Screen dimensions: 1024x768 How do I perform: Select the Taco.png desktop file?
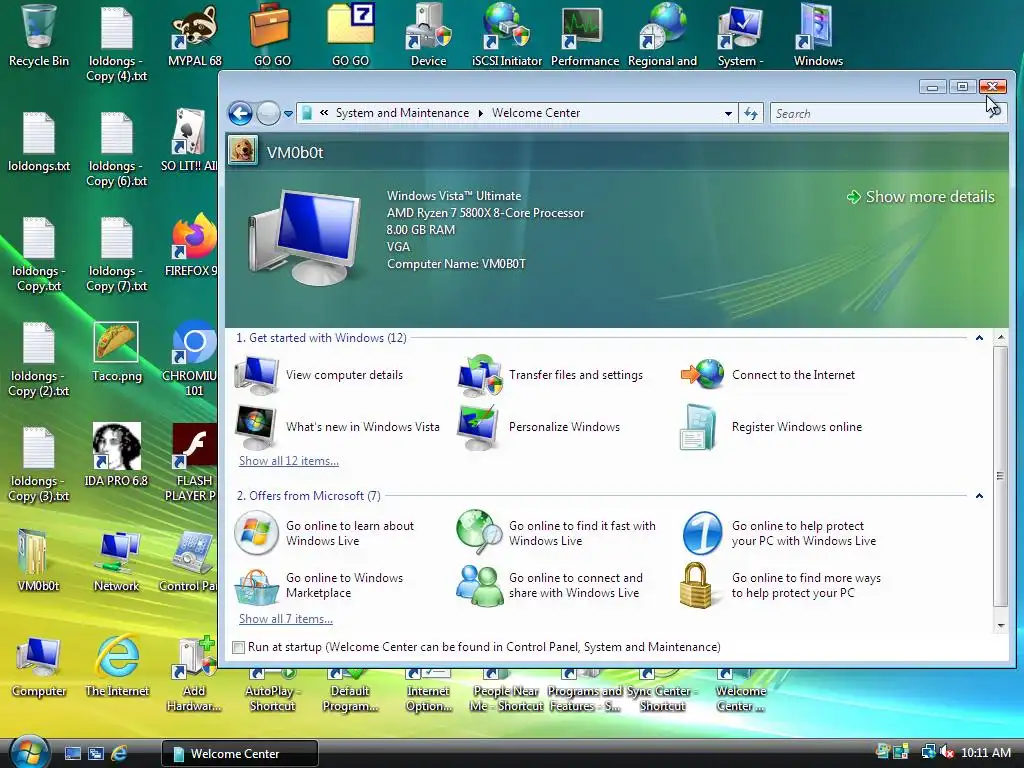pyautogui.click(x=116, y=353)
